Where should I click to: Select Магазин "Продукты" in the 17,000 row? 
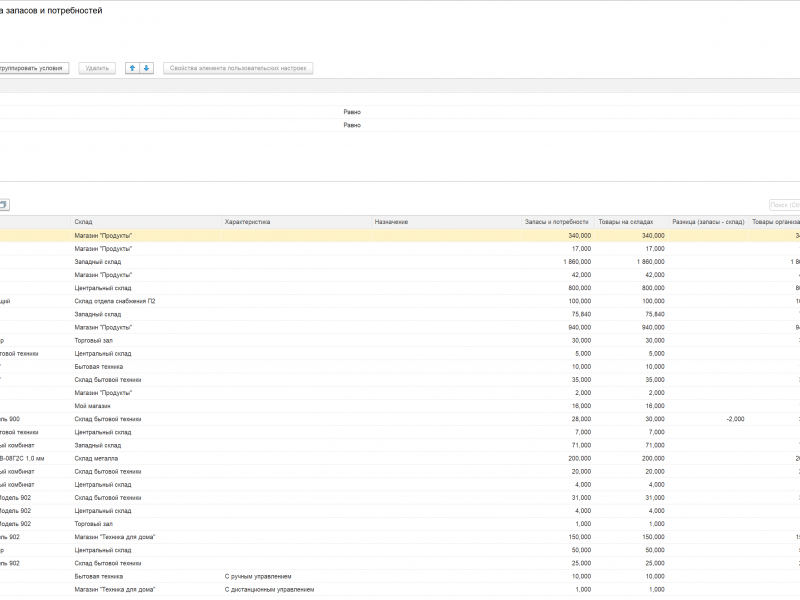[103, 249]
